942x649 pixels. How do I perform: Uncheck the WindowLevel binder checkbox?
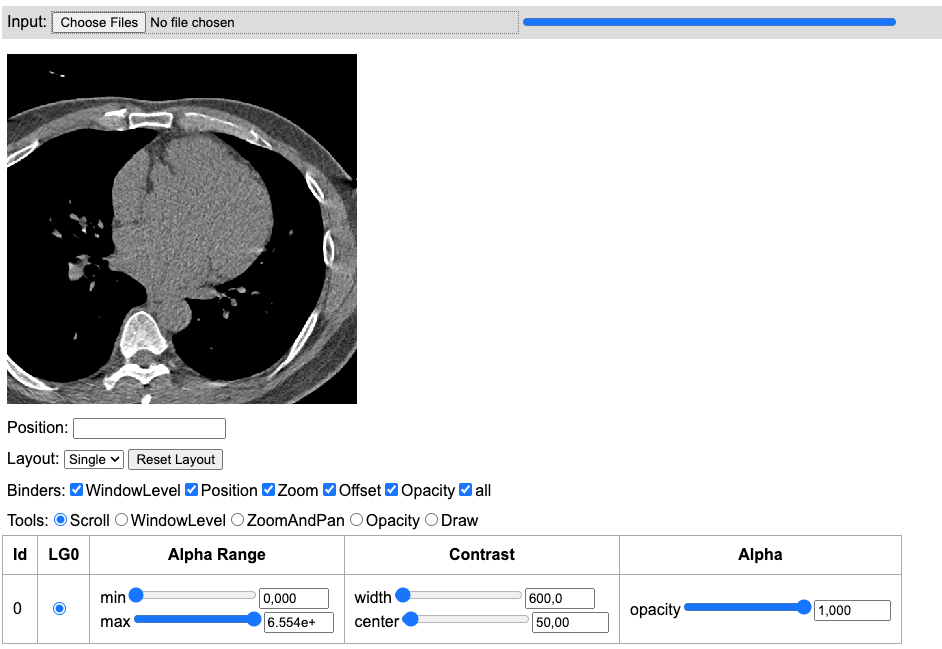tap(77, 490)
